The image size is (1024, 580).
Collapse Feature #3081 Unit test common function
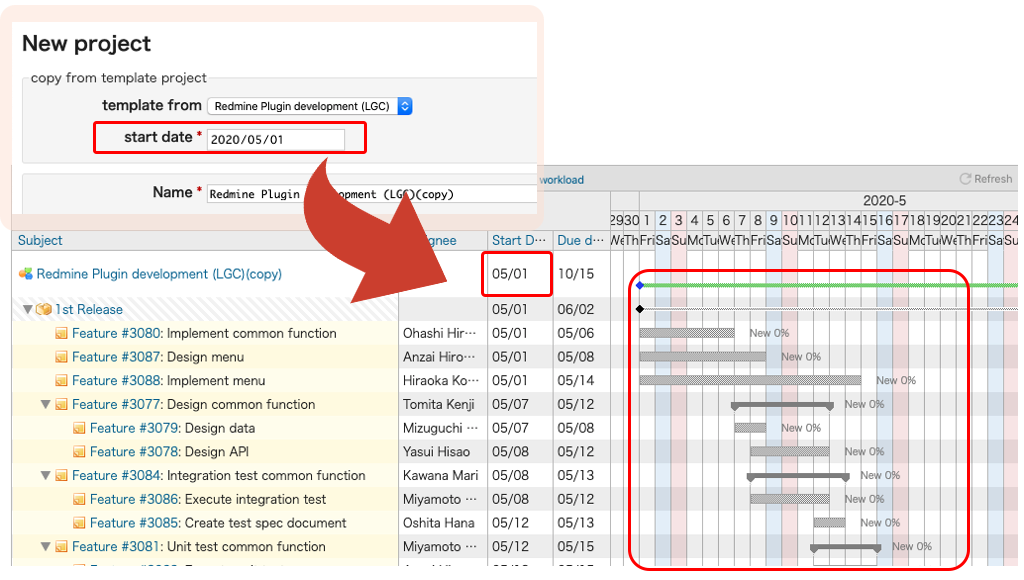point(45,547)
